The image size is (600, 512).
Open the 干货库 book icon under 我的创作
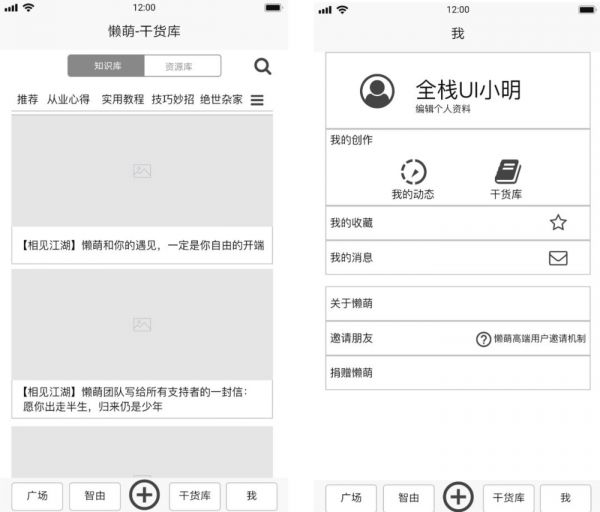click(x=507, y=171)
